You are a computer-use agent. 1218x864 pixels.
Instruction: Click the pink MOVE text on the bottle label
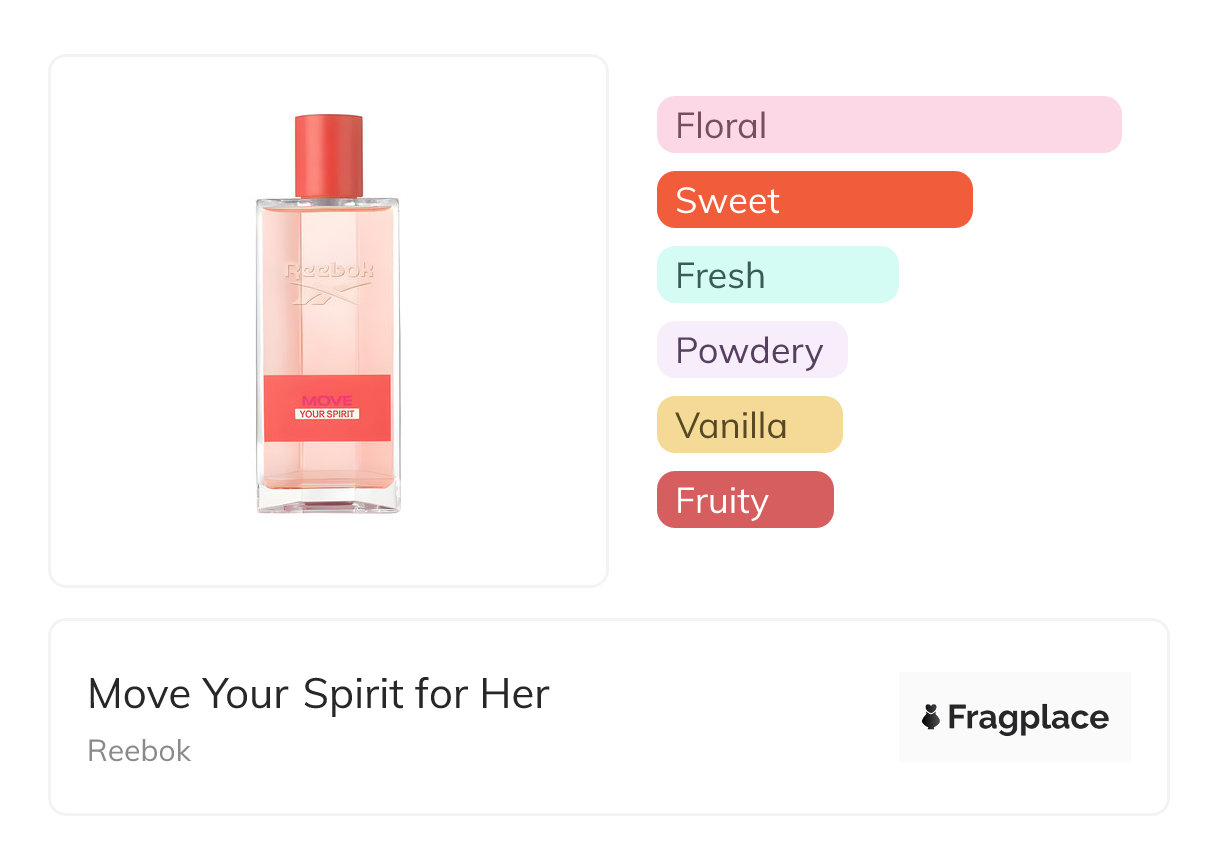[327, 401]
